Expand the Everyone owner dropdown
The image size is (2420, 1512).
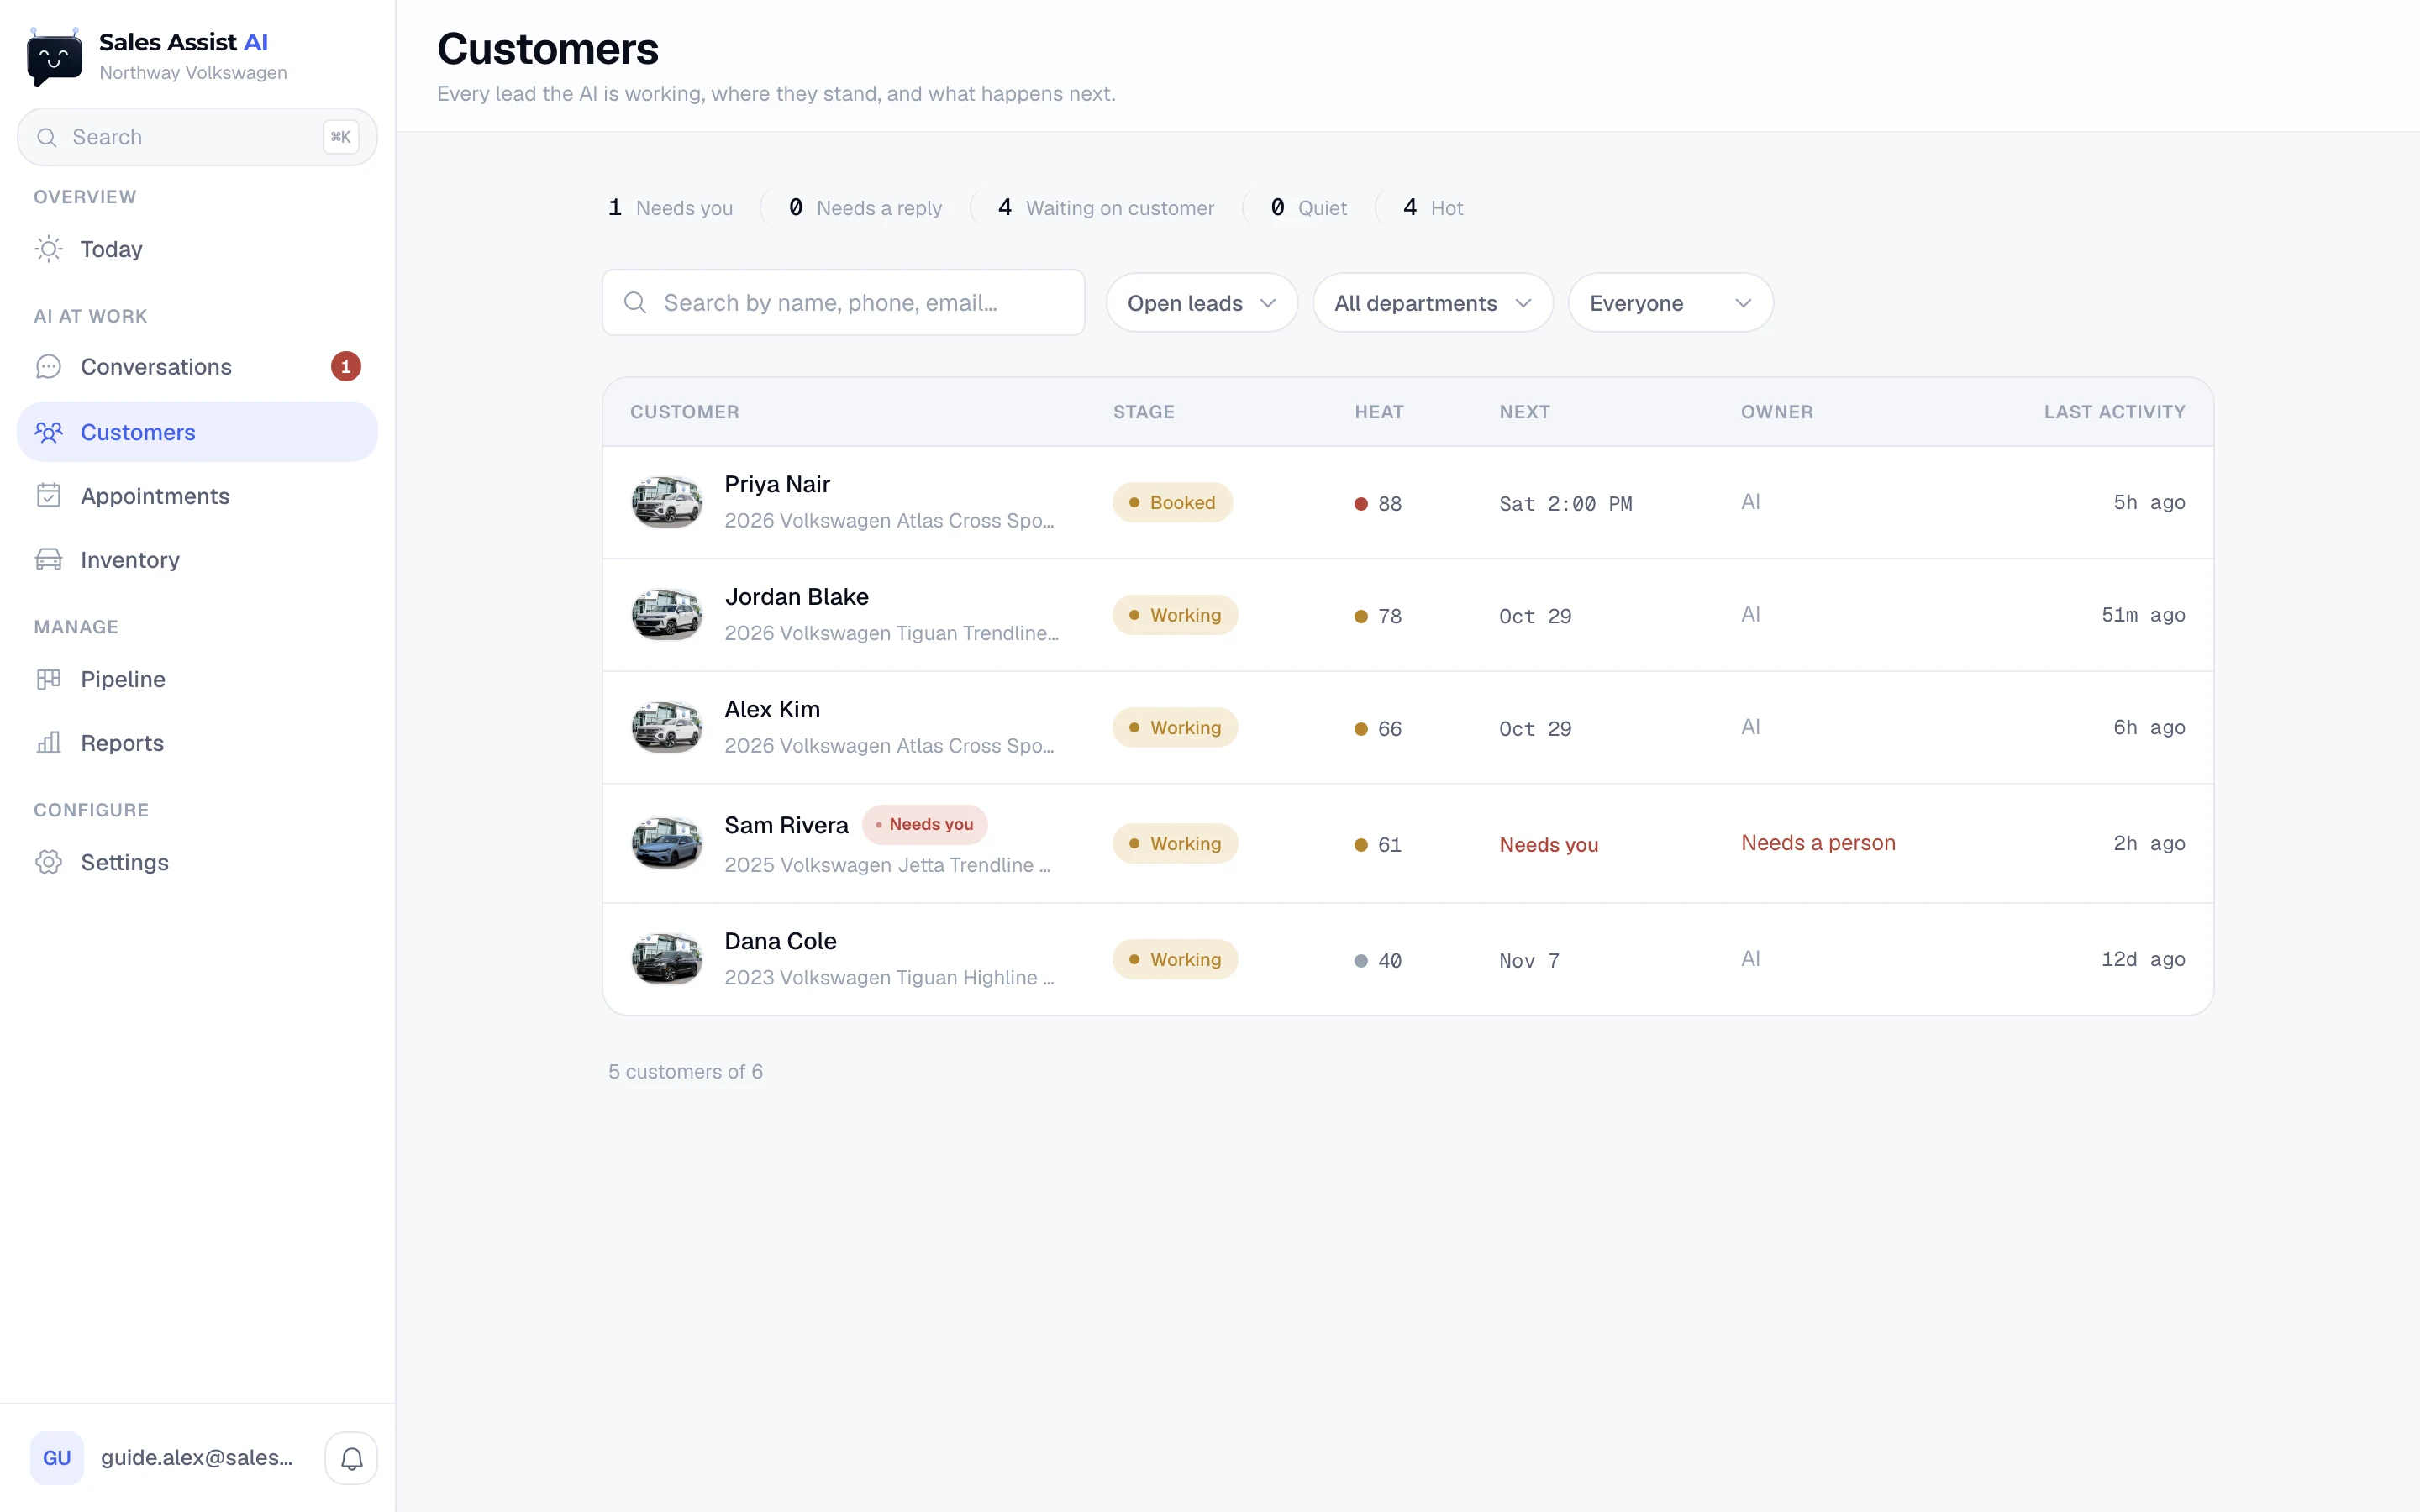pyautogui.click(x=1670, y=303)
